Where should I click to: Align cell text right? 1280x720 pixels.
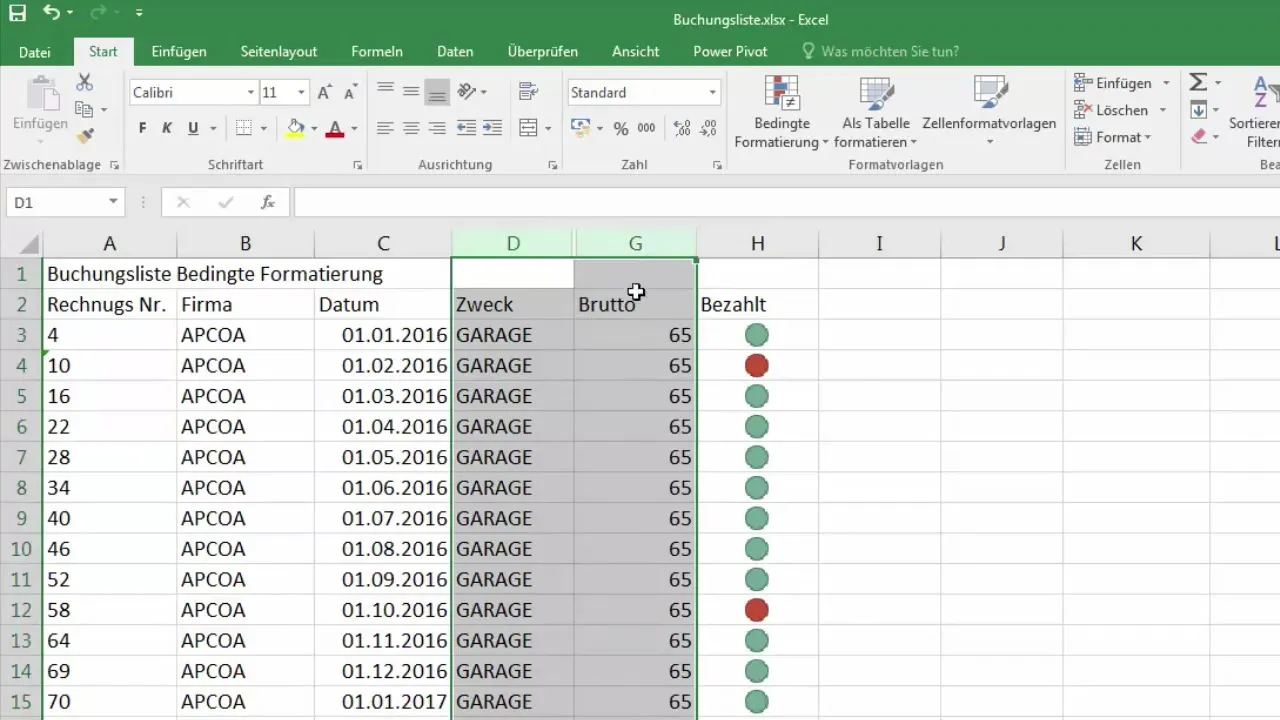(437, 128)
